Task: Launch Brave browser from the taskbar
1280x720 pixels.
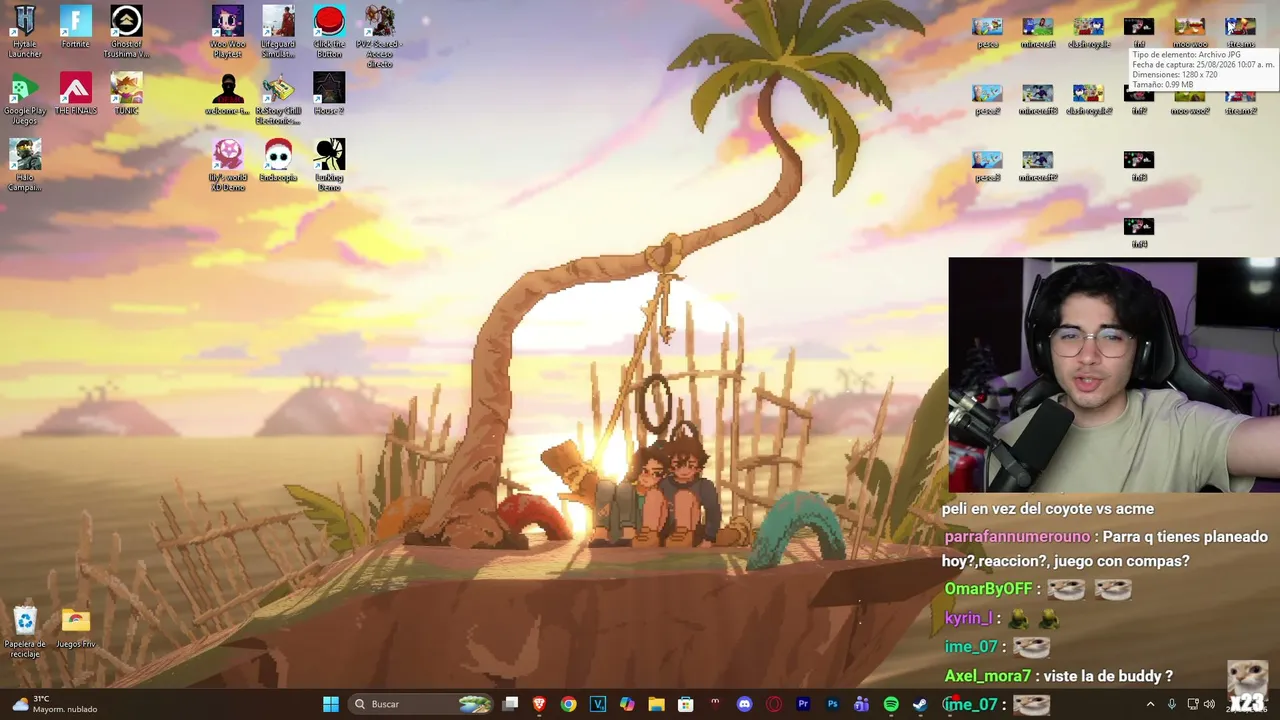Action: 539,704
